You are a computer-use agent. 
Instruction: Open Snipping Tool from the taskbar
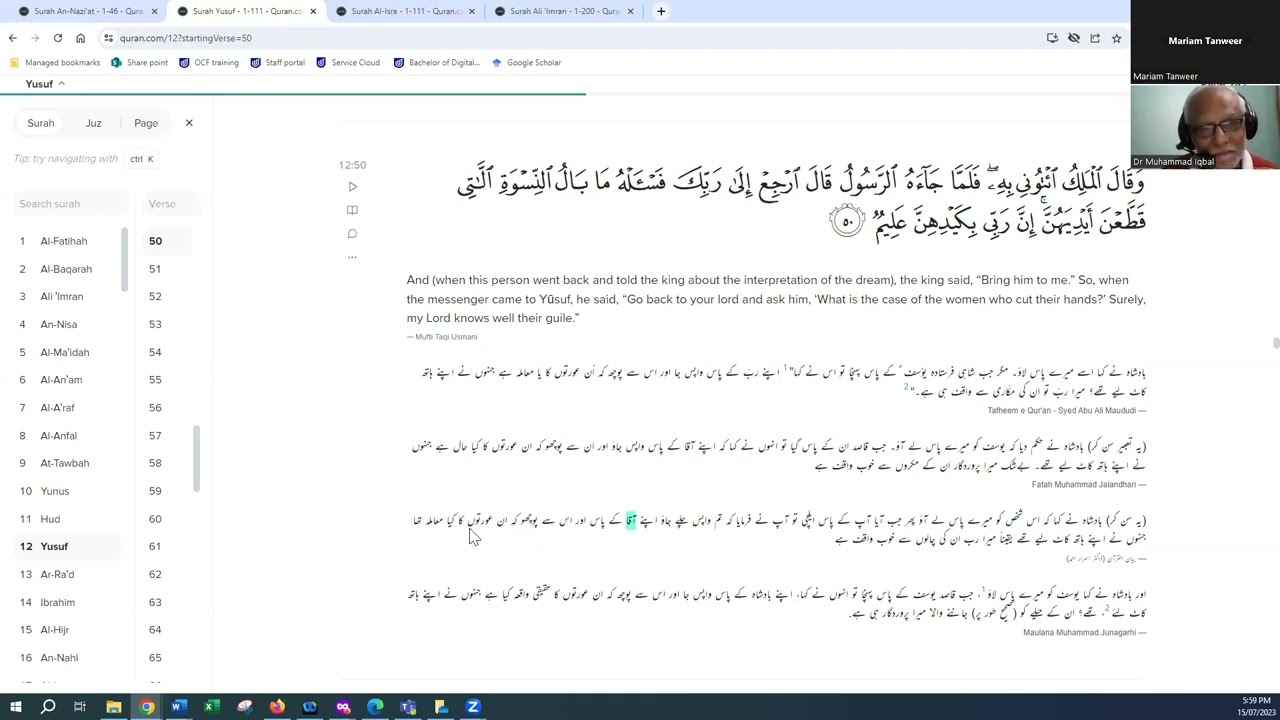click(244, 707)
